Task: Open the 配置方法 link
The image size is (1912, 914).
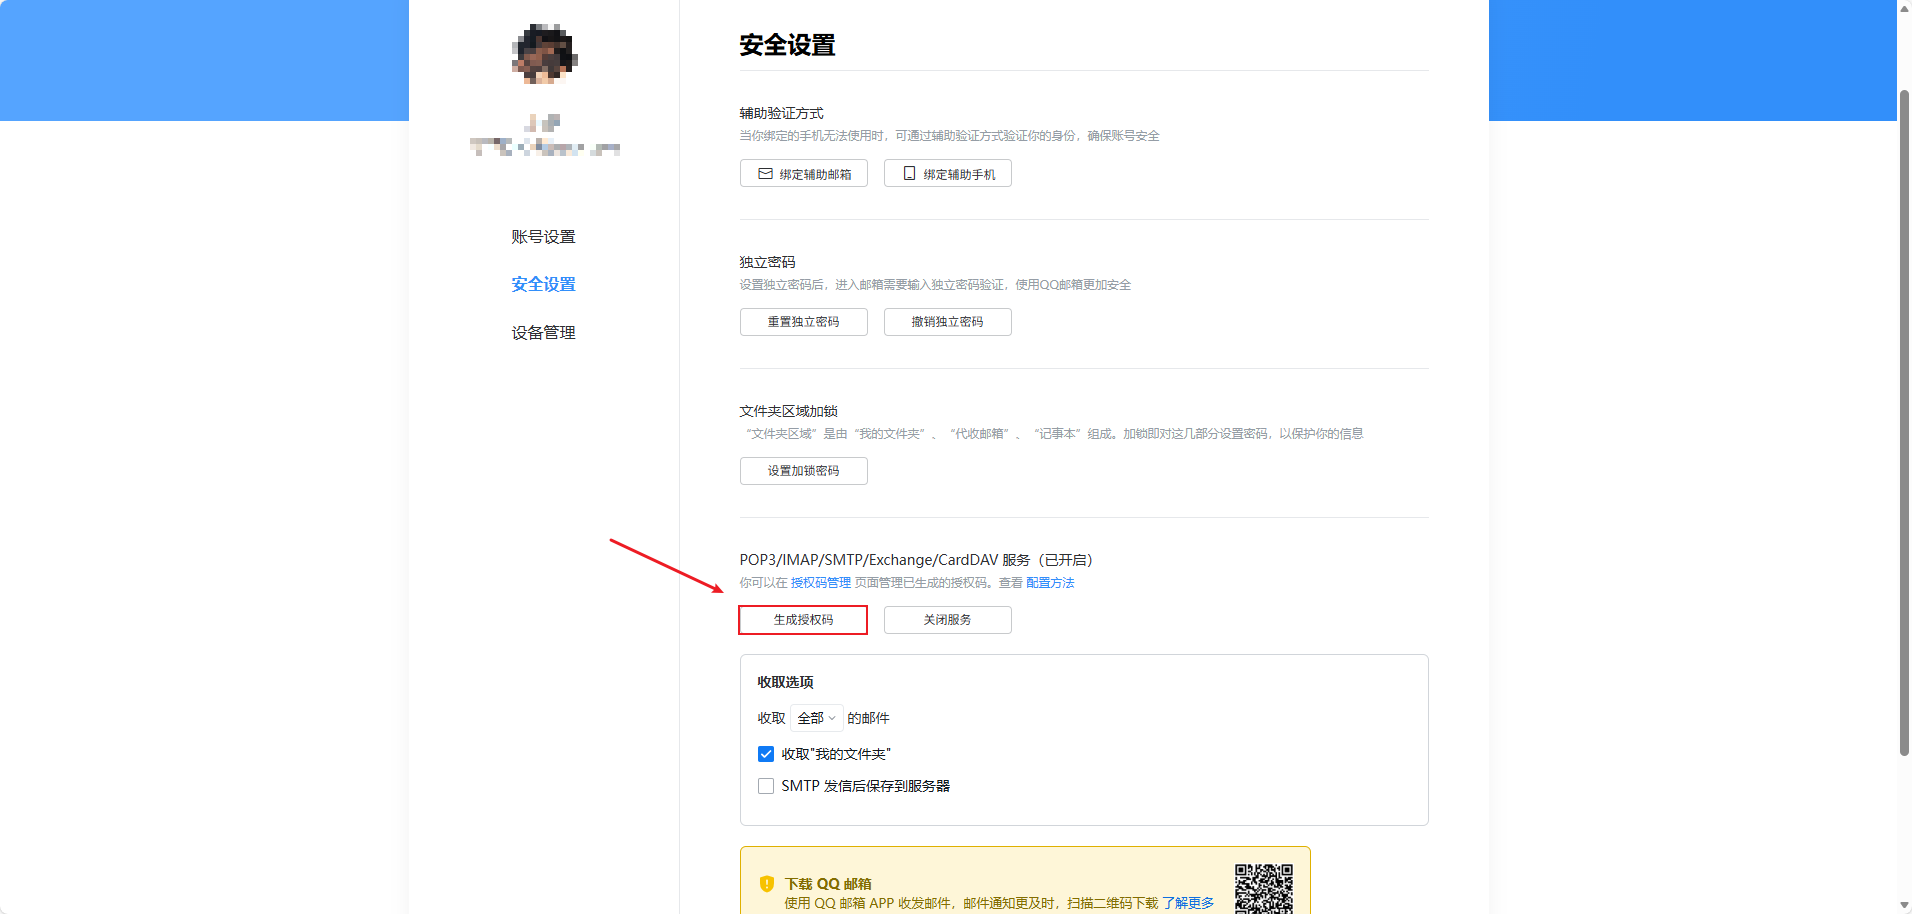Action: click(1050, 582)
